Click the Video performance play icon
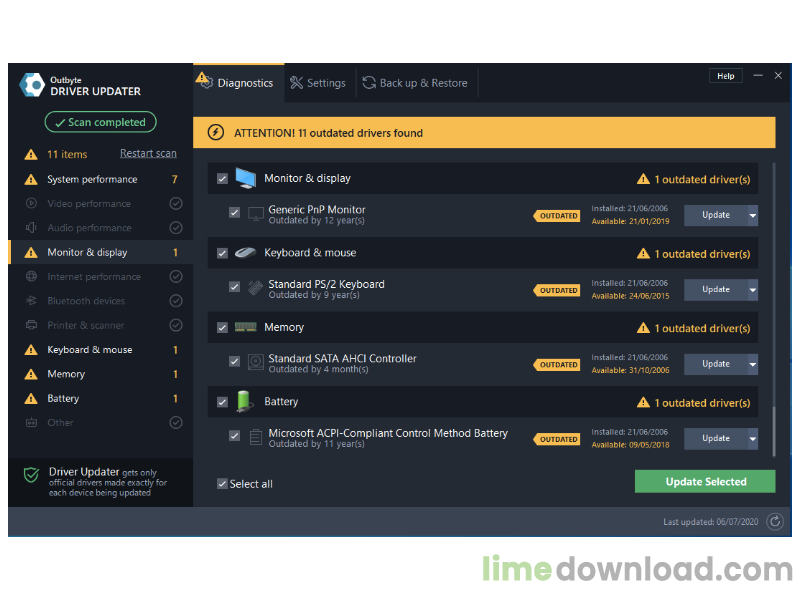The width and height of the screenshot is (800, 600). (31, 203)
